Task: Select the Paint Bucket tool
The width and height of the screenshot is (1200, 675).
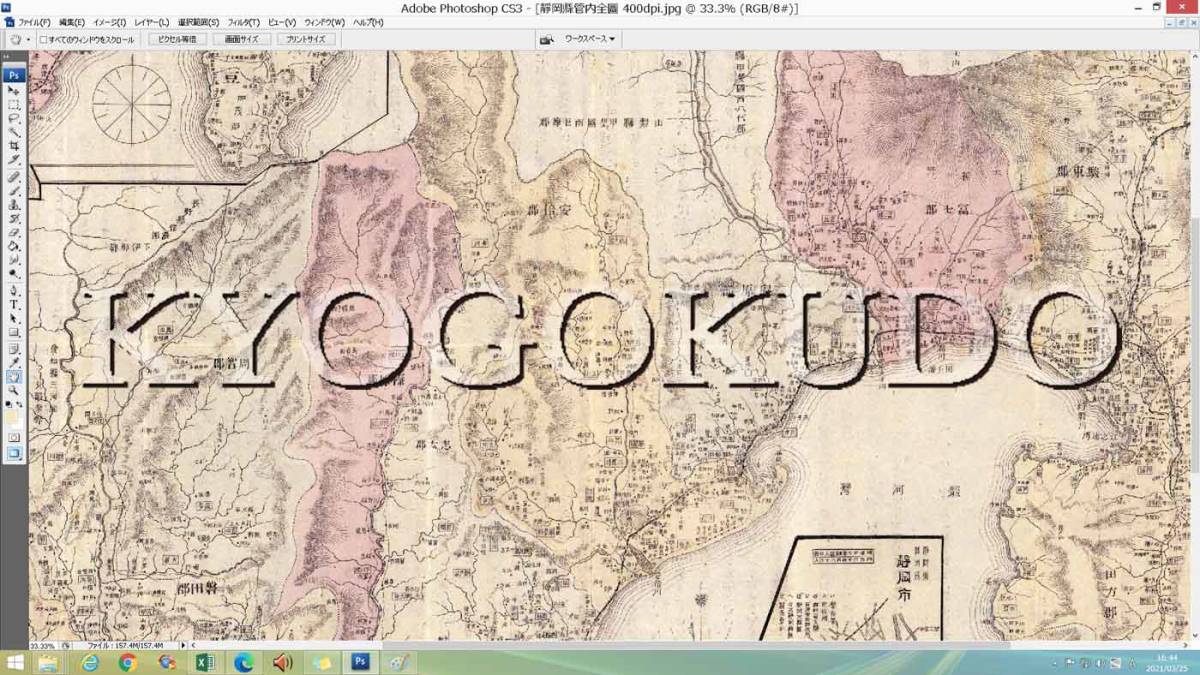Action: [x=14, y=246]
